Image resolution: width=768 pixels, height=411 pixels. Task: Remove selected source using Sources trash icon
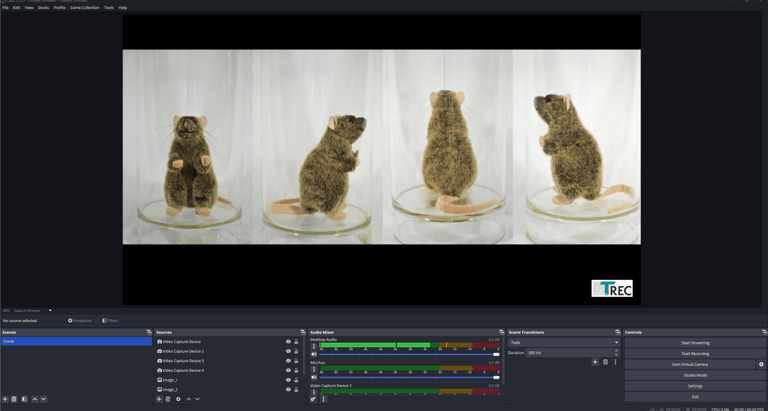pos(168,399)
